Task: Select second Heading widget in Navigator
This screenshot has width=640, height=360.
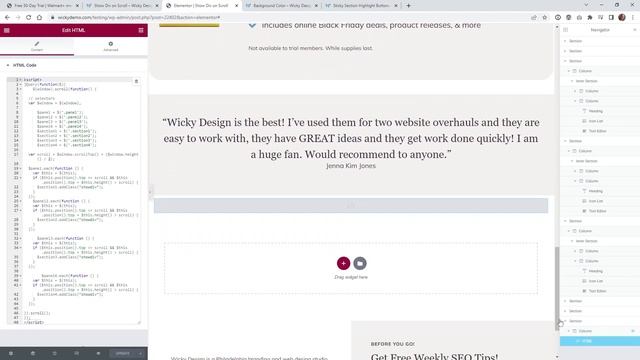Action: tap(596, 191)
